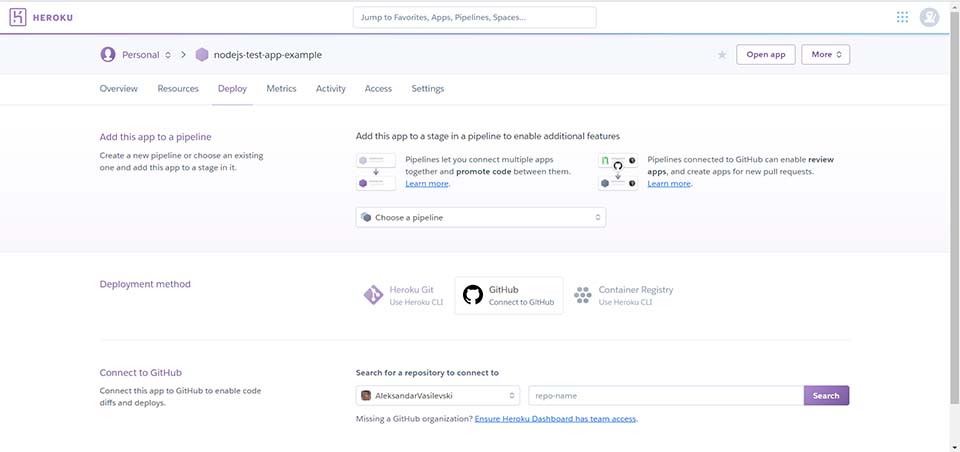
Task: Open the Personal account switcher
Action: 146,55
